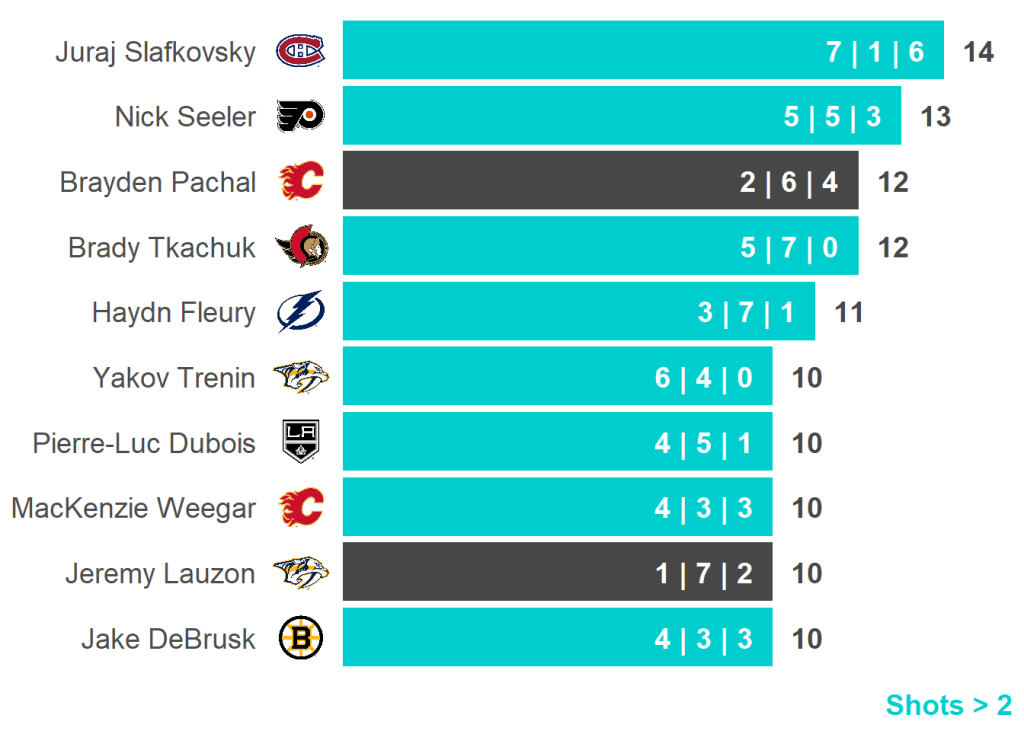
Task: Select Predators logo beside Jeremy Lauzon
Action: coord(300,573)
